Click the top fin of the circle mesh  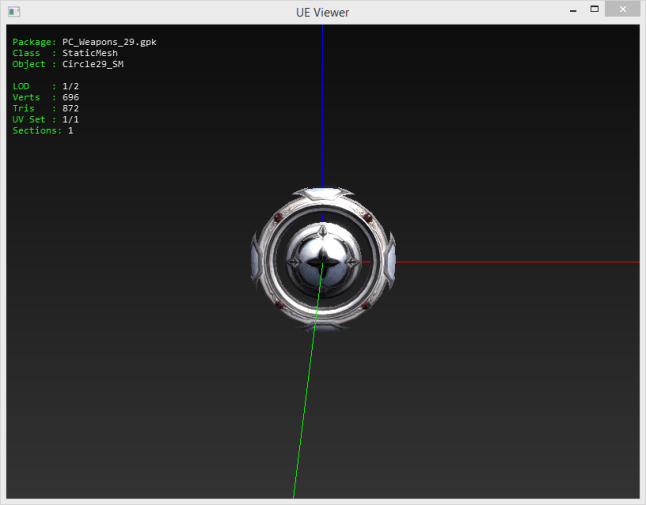pyautogui.click(x=323, y=192)
